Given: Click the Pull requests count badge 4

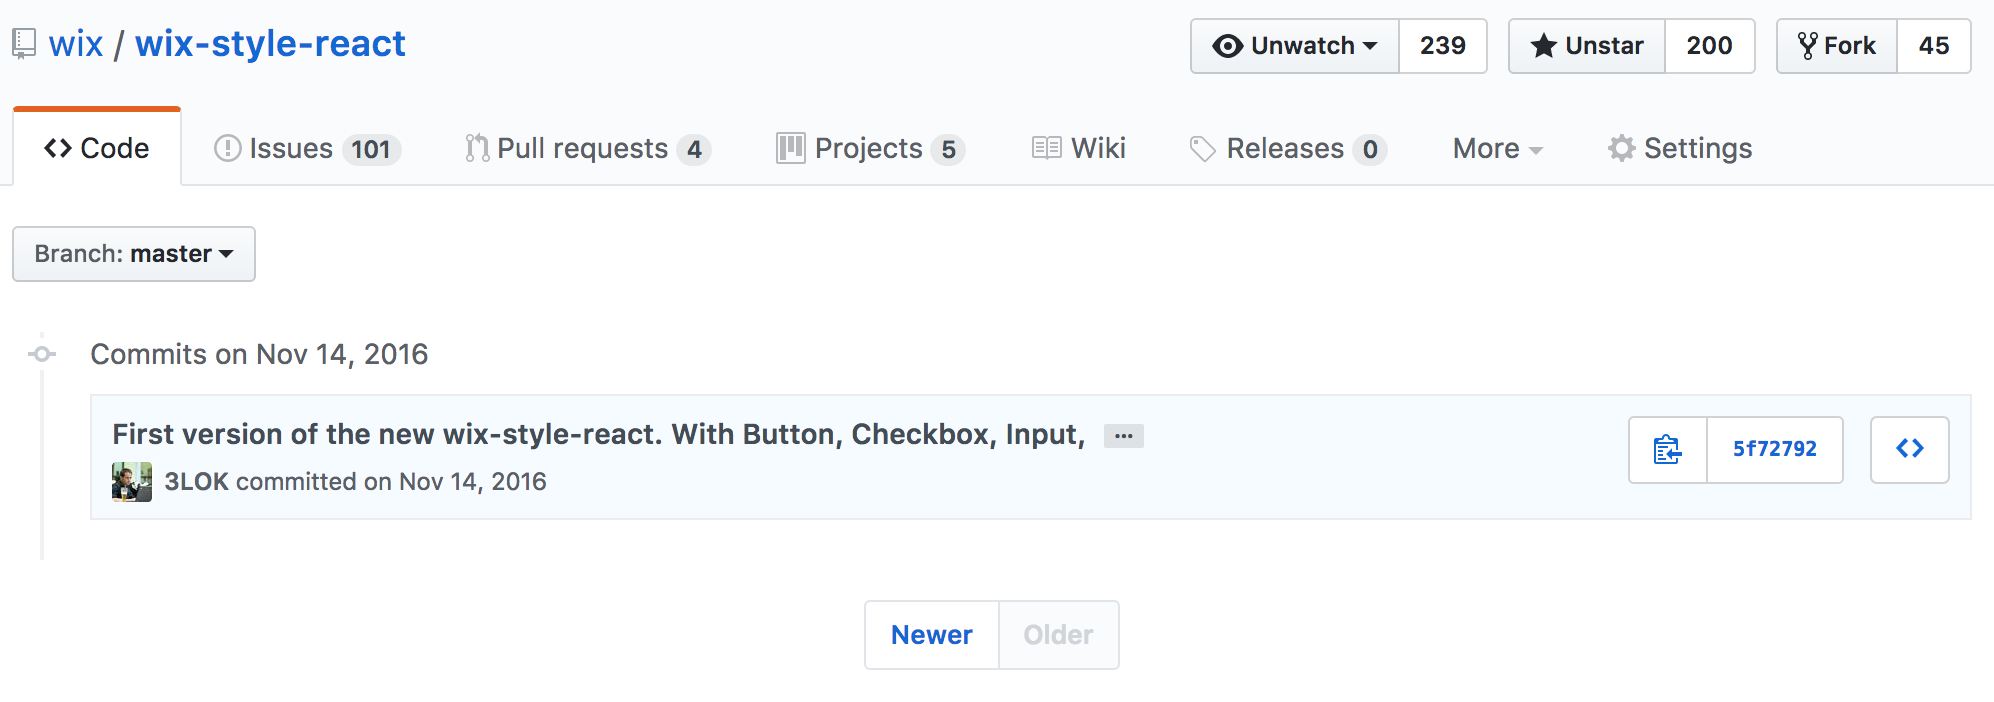Looking at the screenshot, I should [x=694, y=150].
